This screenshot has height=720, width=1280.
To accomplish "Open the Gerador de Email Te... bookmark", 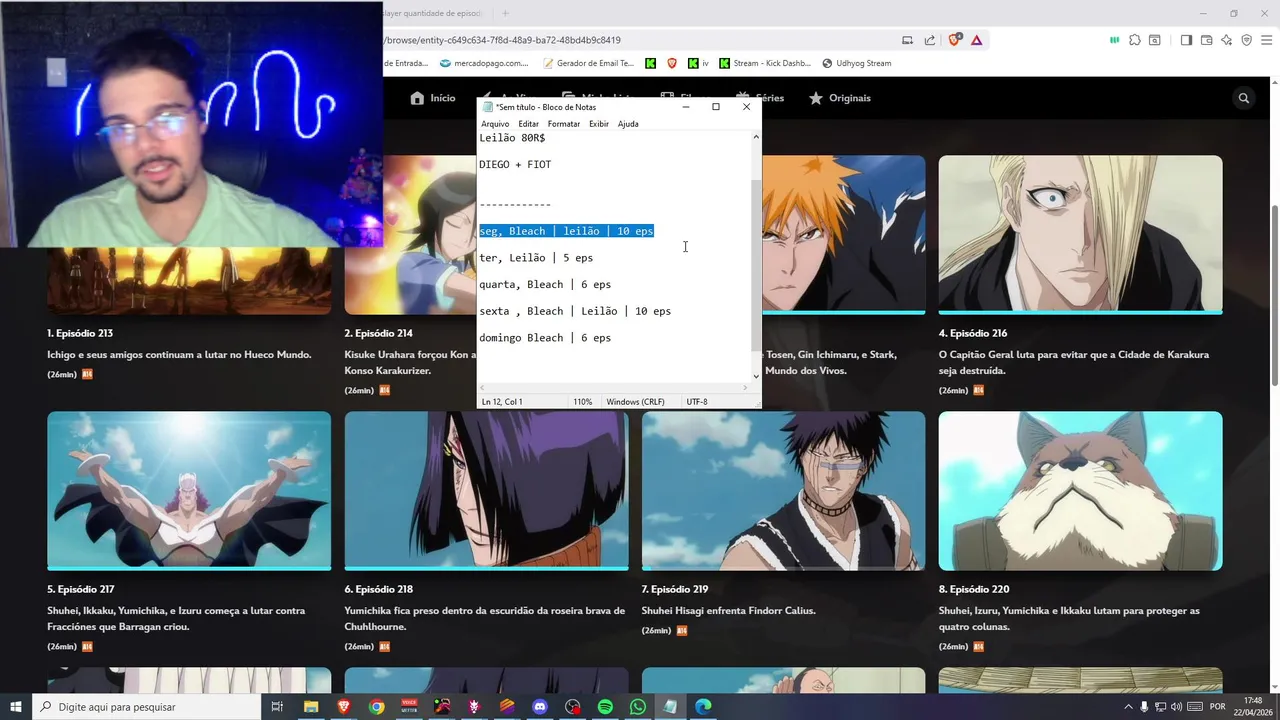I will pyautogui.click(x=588, y=63).
